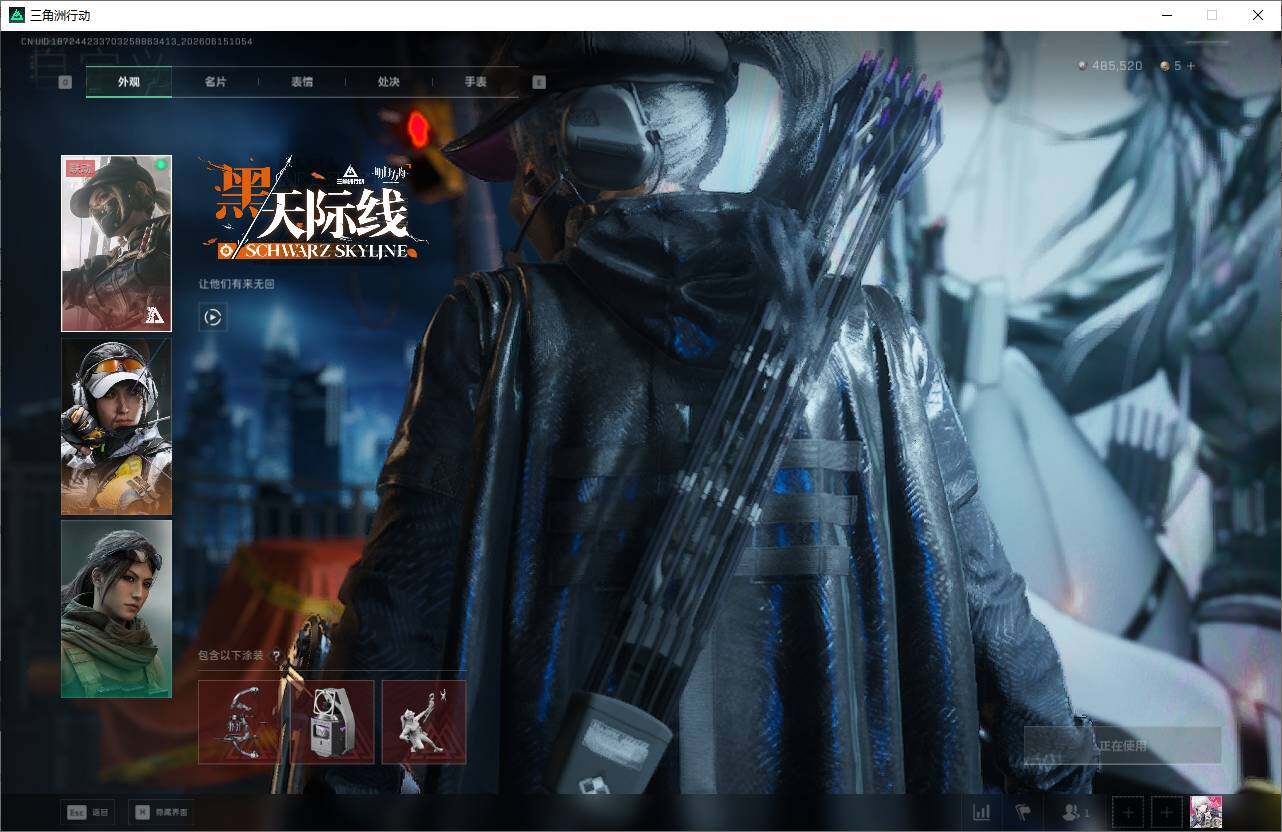The image size is (1282, 832).
Task: Add teammate in first empty plus slot
Action: coord(1128,812)
